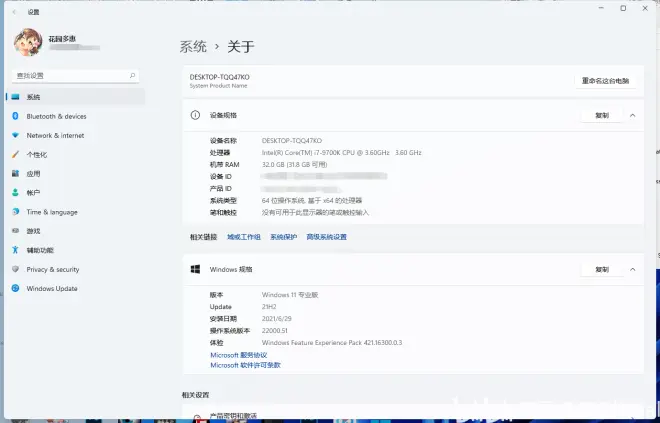Click the 22000.51 OS build value

pos(274,331)
